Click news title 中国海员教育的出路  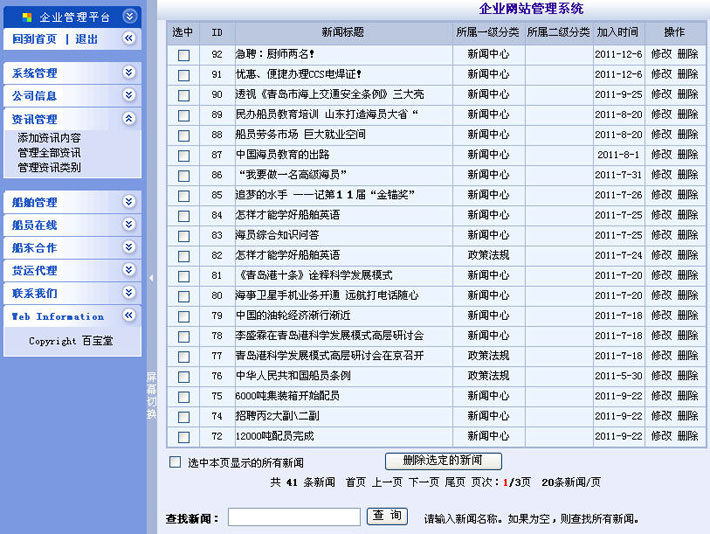tap(283, 155)
